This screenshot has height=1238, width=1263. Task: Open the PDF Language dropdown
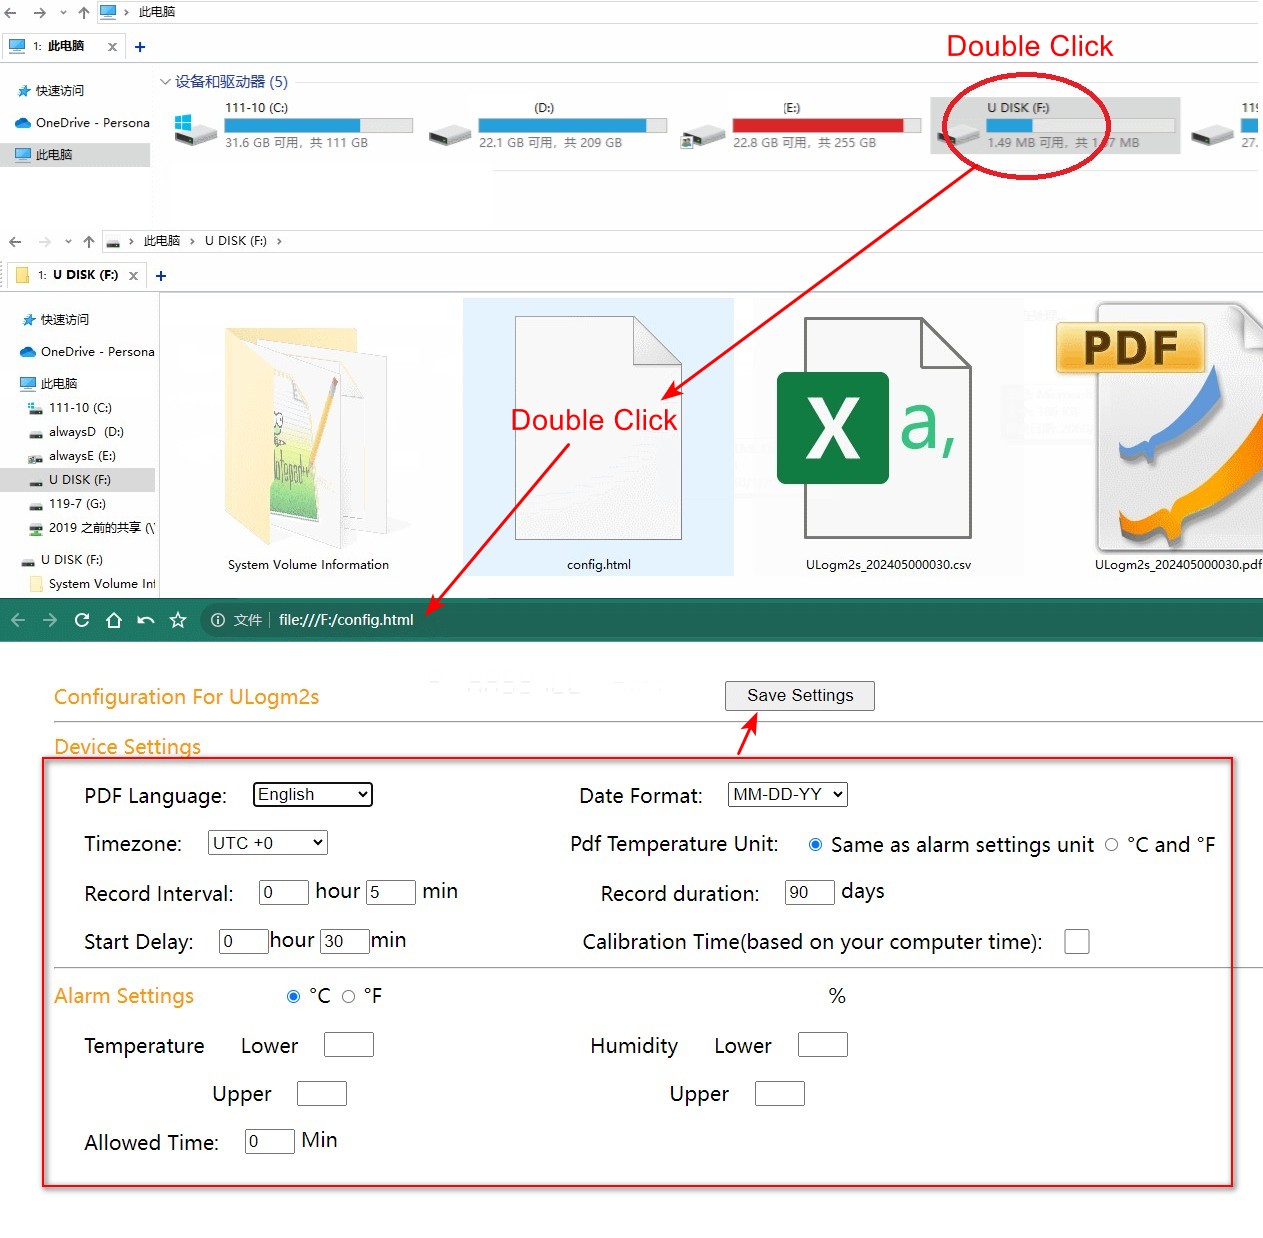(x=312, y=794)
